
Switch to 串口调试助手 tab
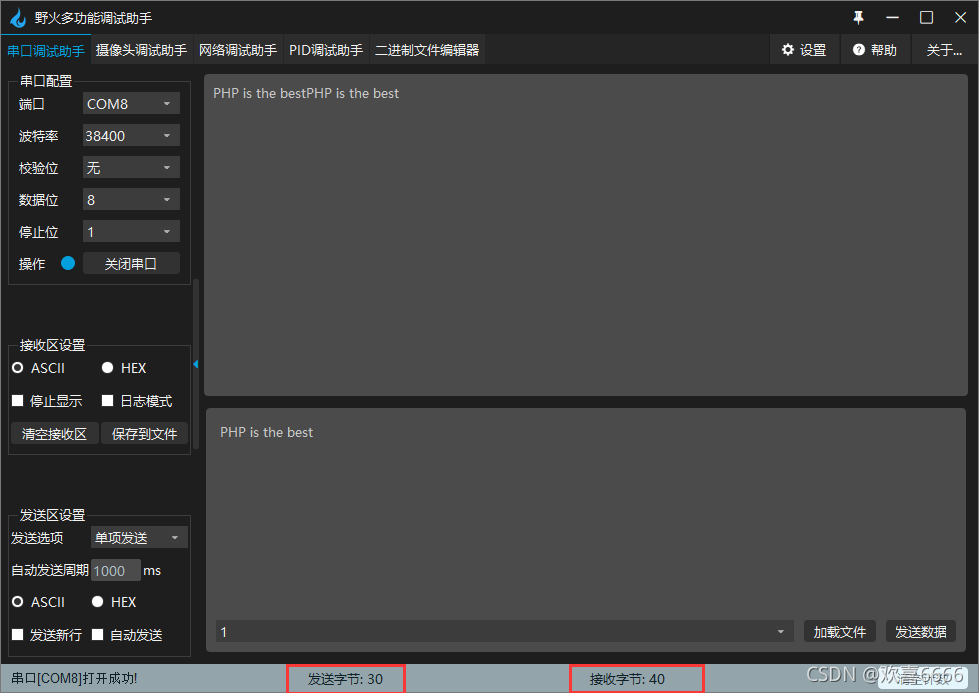pos(46,51)
